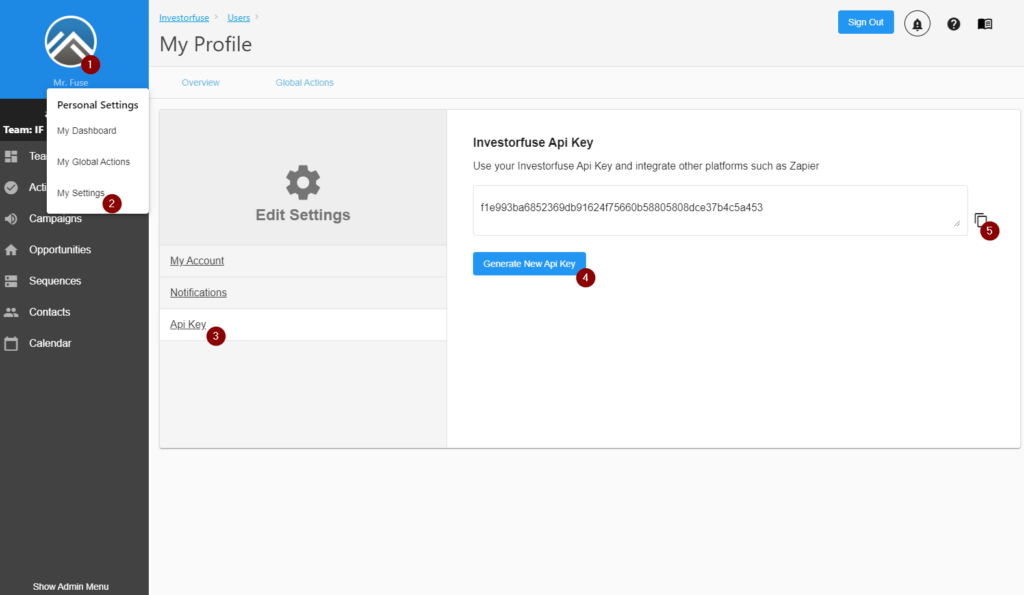The height and width of the screenshot is (595, 1024).
Task: Click the Zapier integration description text
Action: coord(645,166)
